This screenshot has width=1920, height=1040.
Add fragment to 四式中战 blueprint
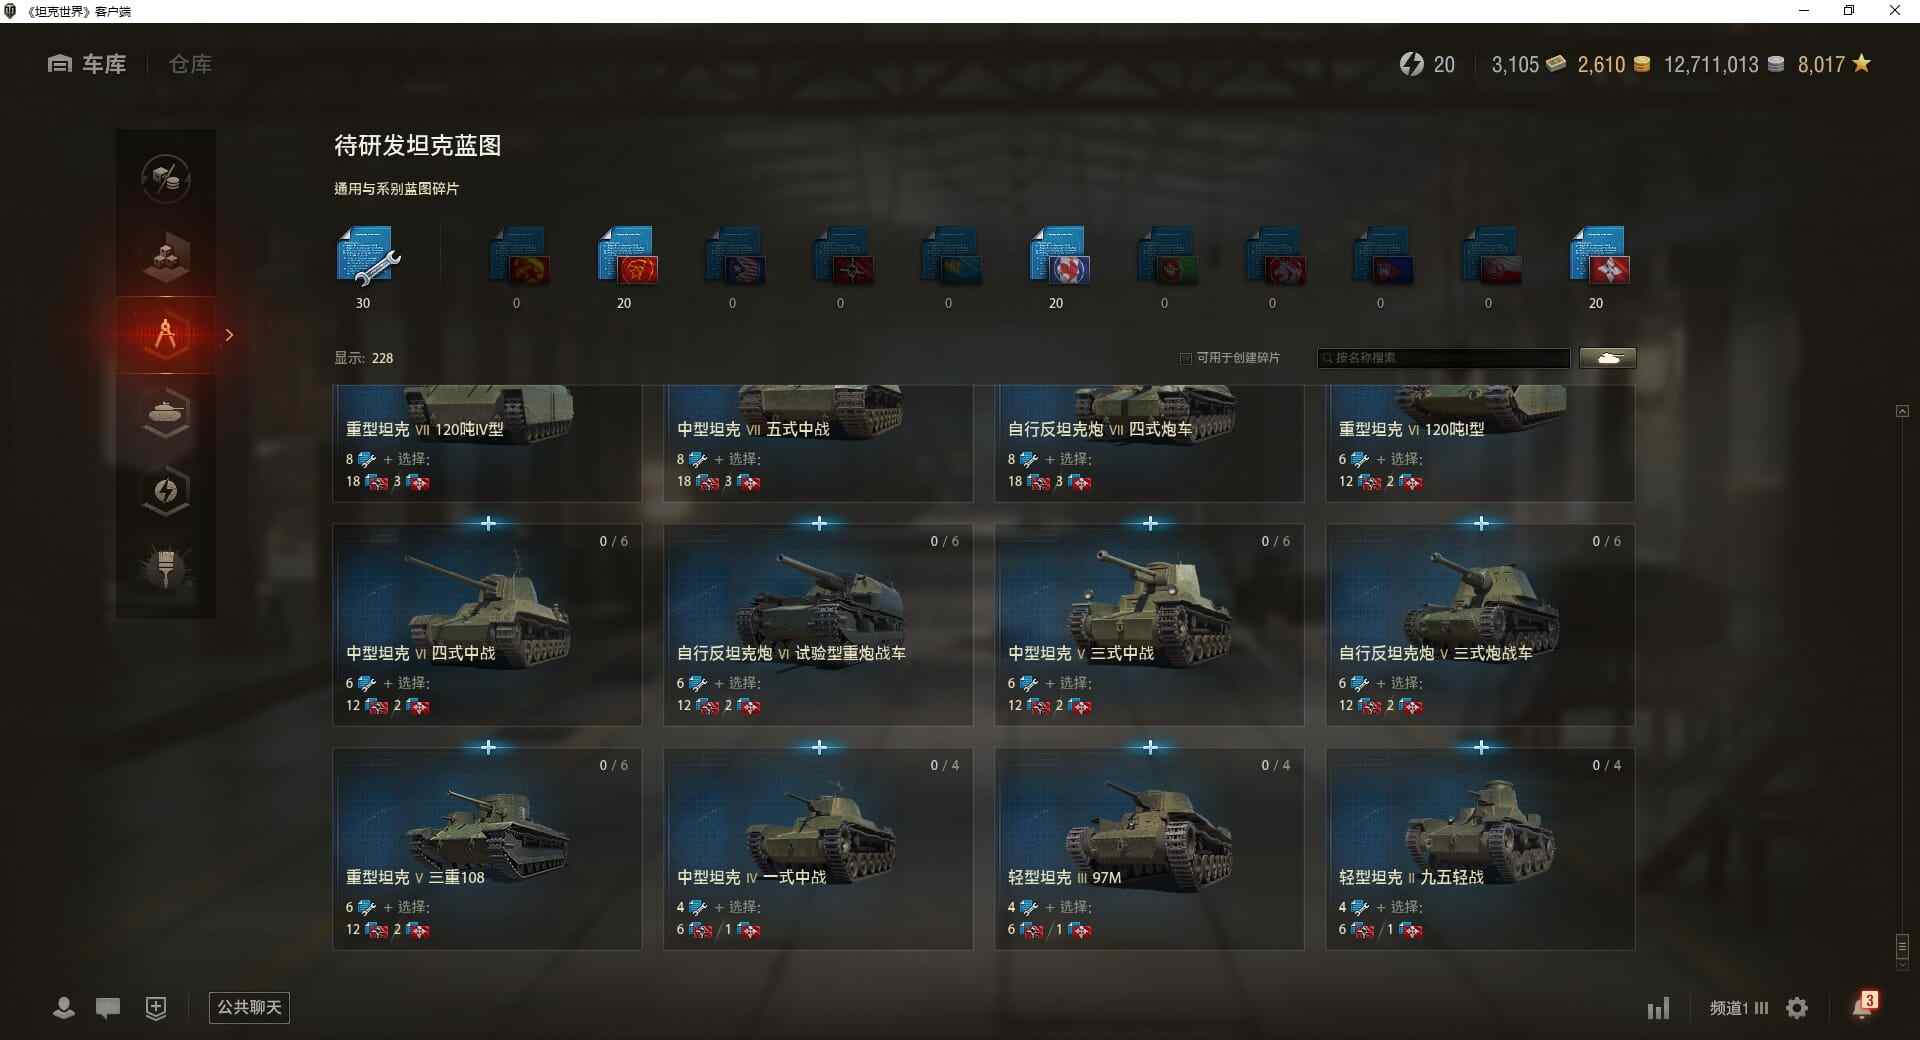coord(488,523)
